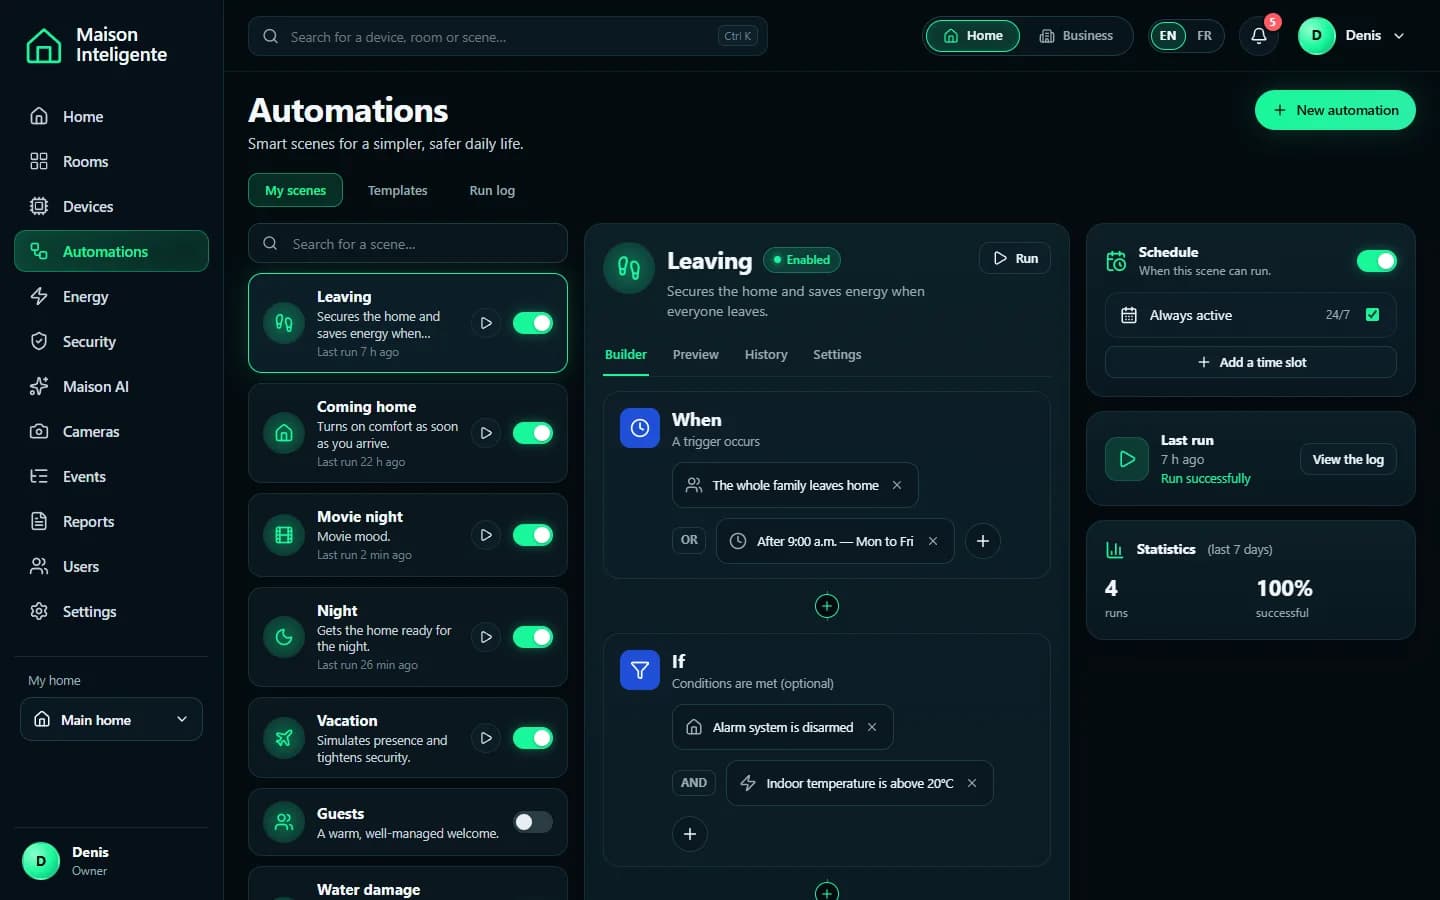The width and height of the screenshot is (1440, 900).
Task: Switch to Business mode
Action: tap(1076, 36)
